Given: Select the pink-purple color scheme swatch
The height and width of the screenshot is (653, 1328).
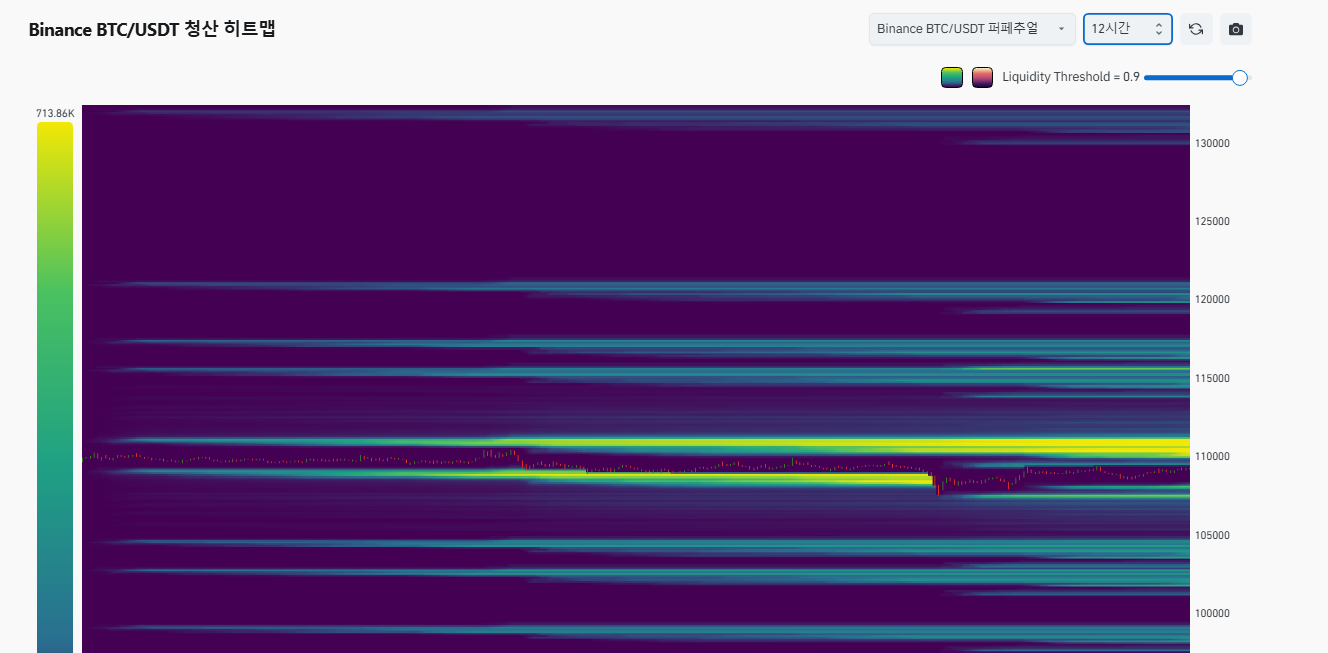Looking at the screenshot, I should point(983,77).
